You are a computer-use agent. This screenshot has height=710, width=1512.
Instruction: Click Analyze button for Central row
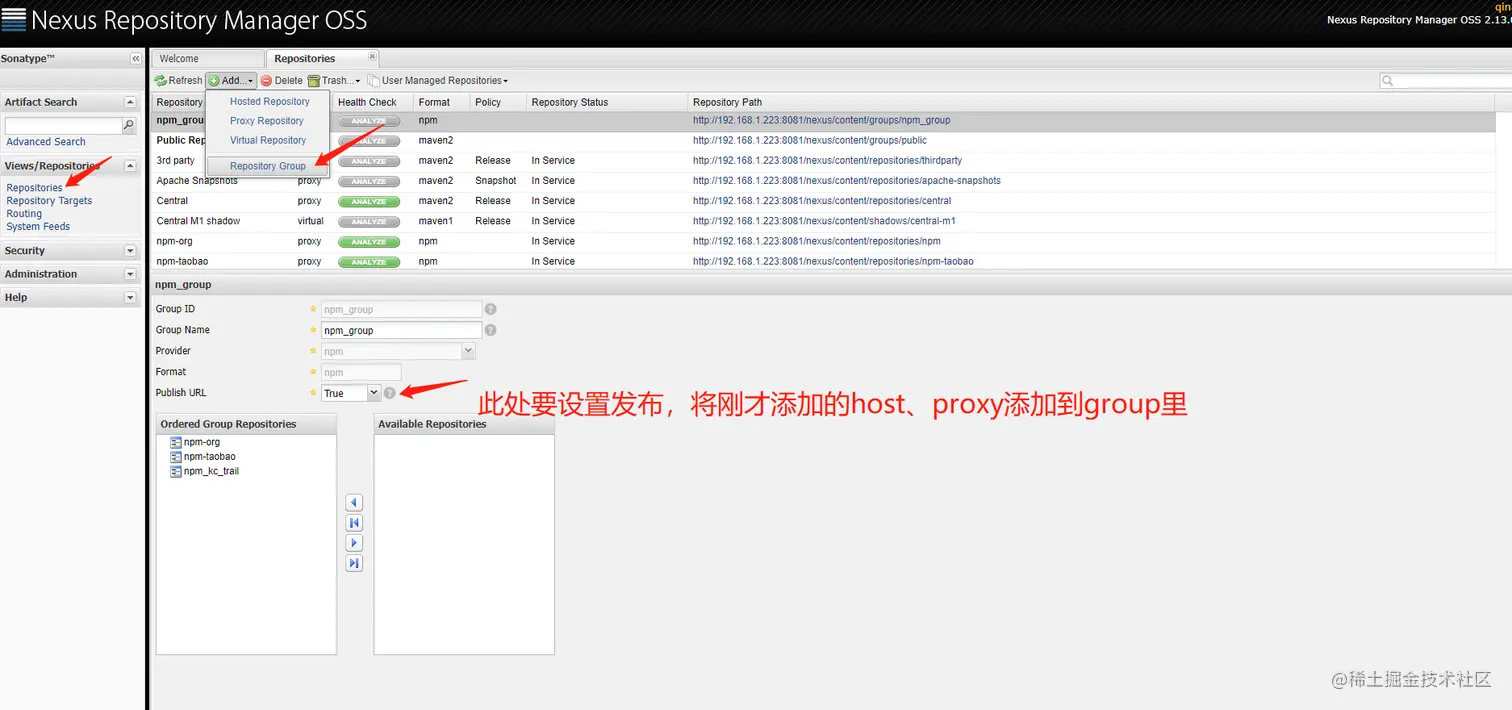click(369, 201)
